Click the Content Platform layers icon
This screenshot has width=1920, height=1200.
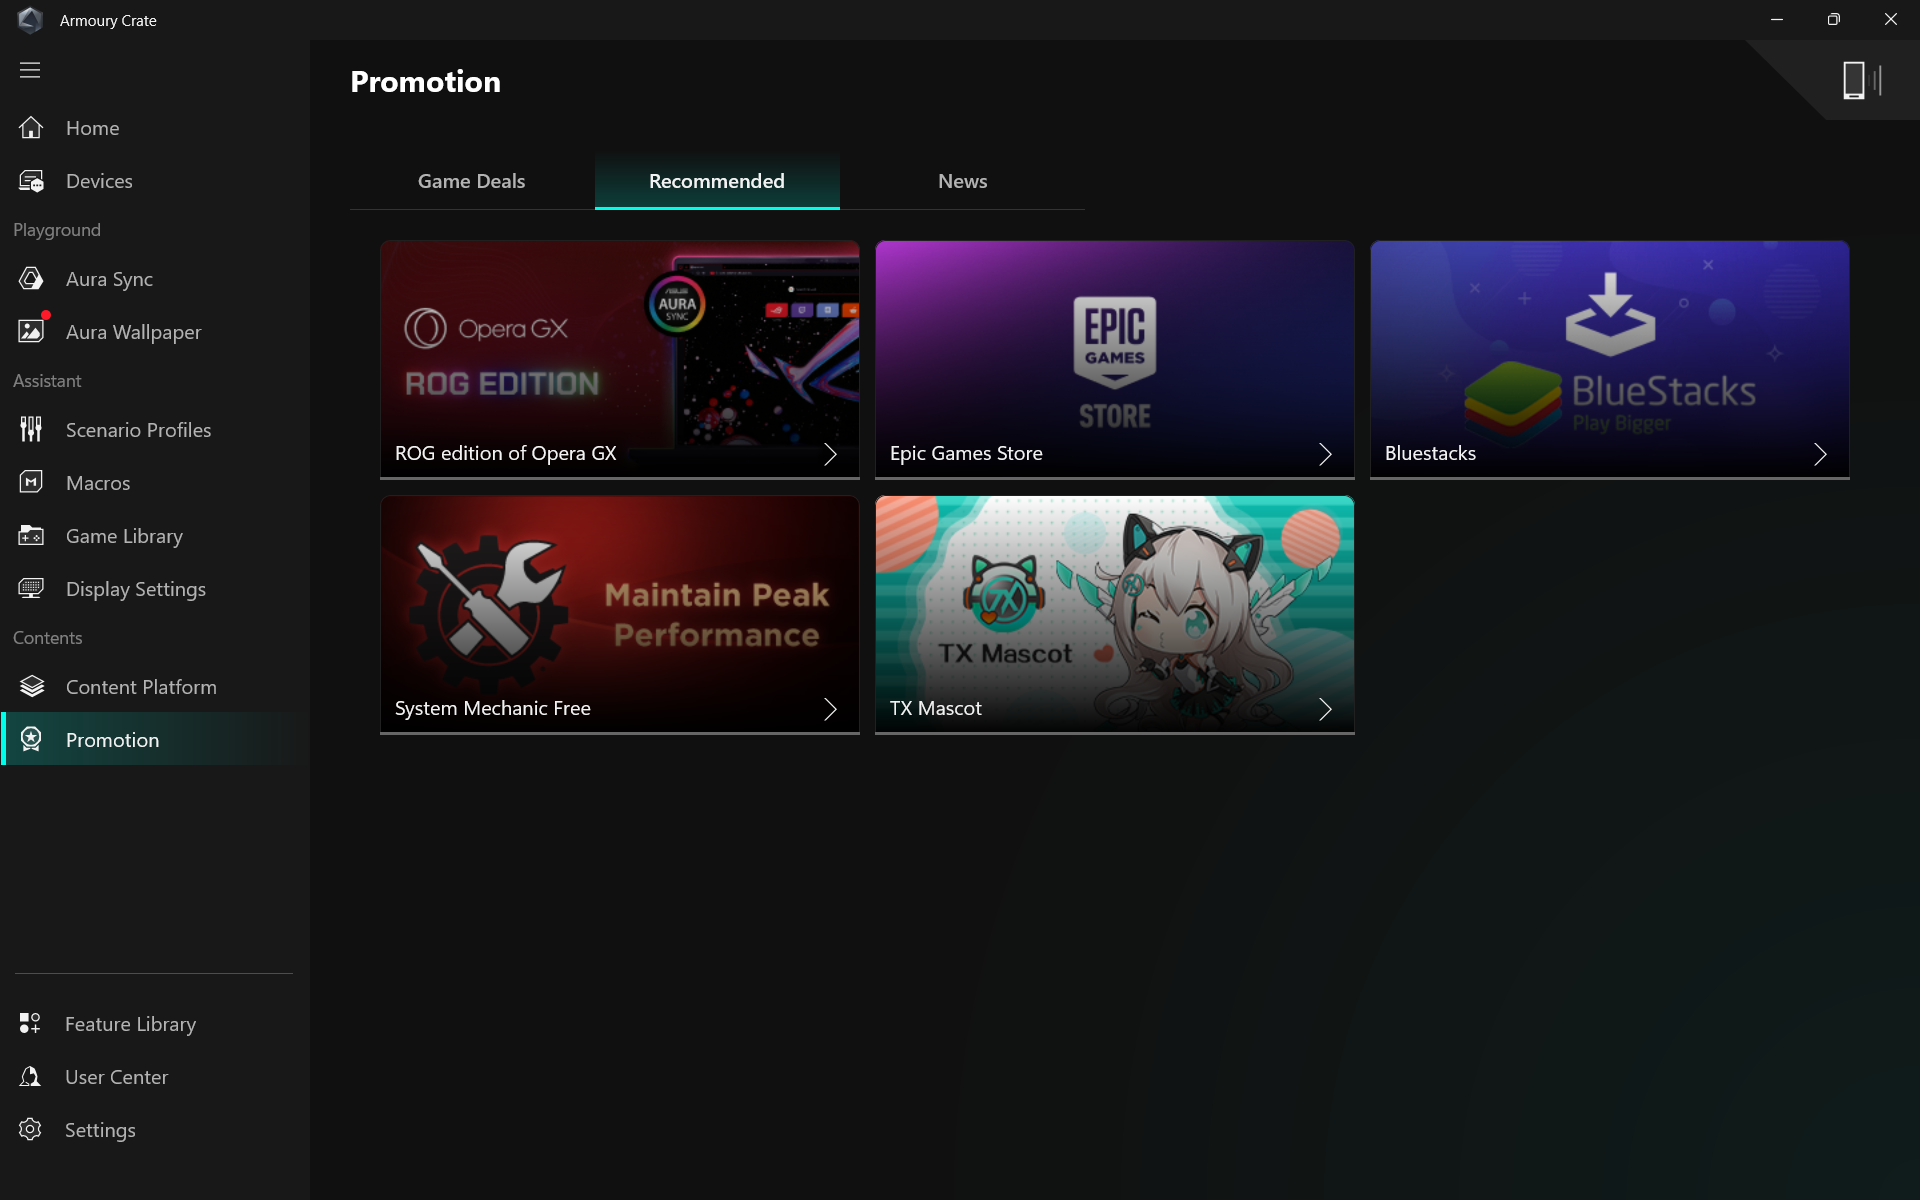(31, 687)
